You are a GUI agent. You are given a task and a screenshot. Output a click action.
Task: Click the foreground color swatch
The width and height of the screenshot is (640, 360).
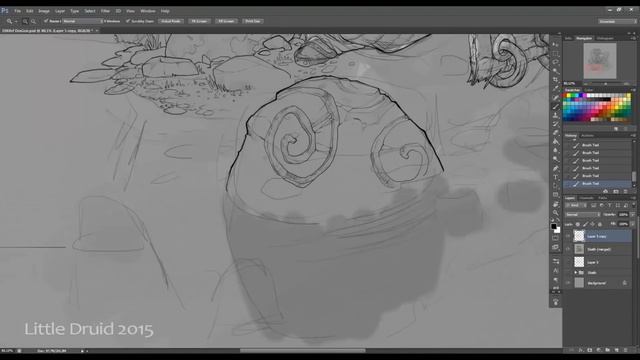click(553, 226)
